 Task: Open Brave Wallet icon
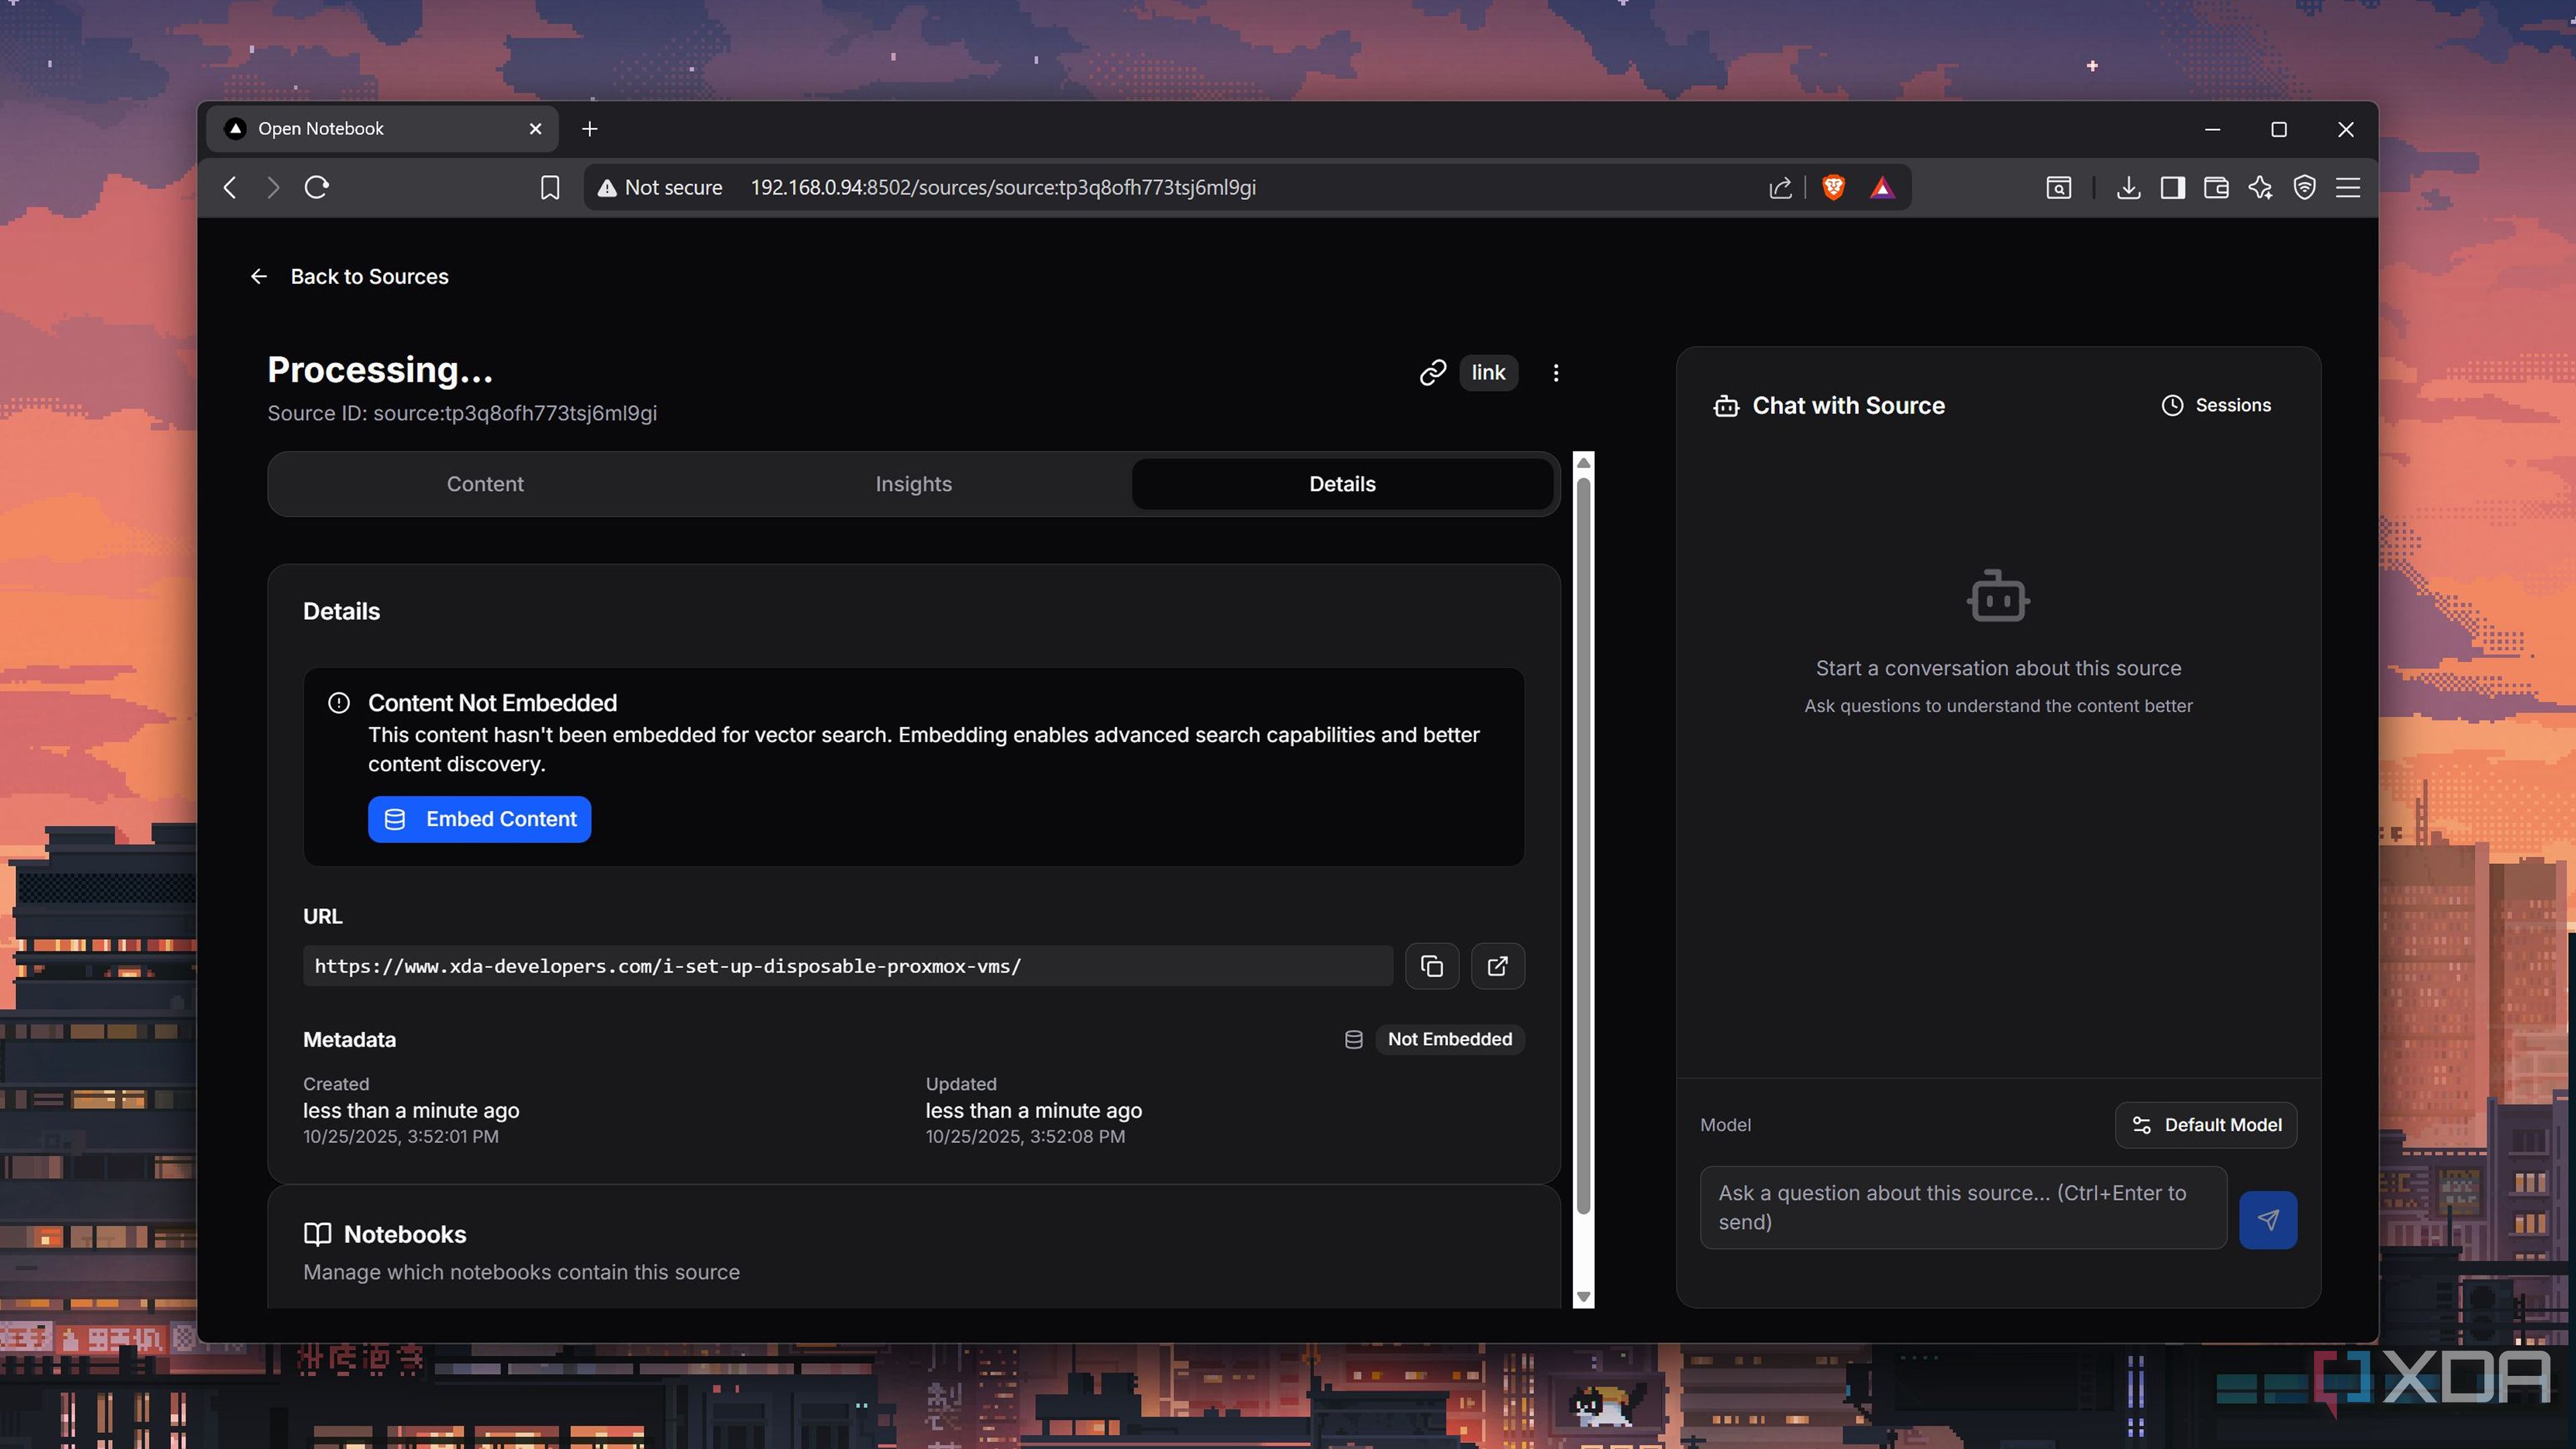click(2216, 188)
